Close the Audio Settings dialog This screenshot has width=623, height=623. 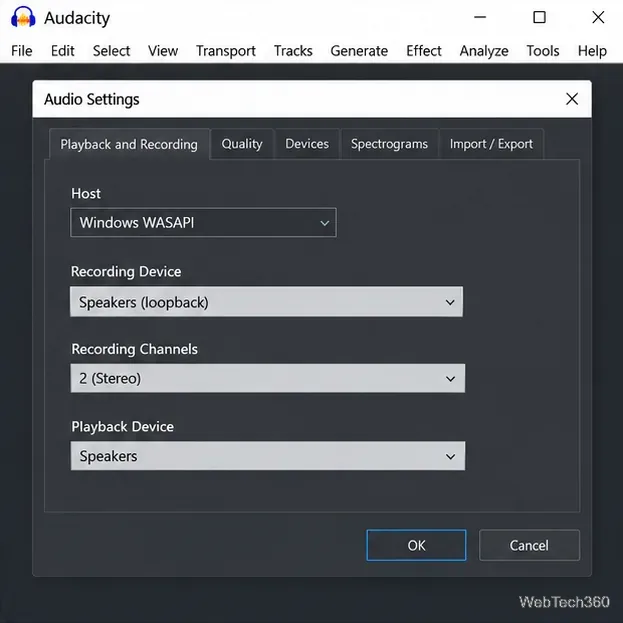click(572, 99)
